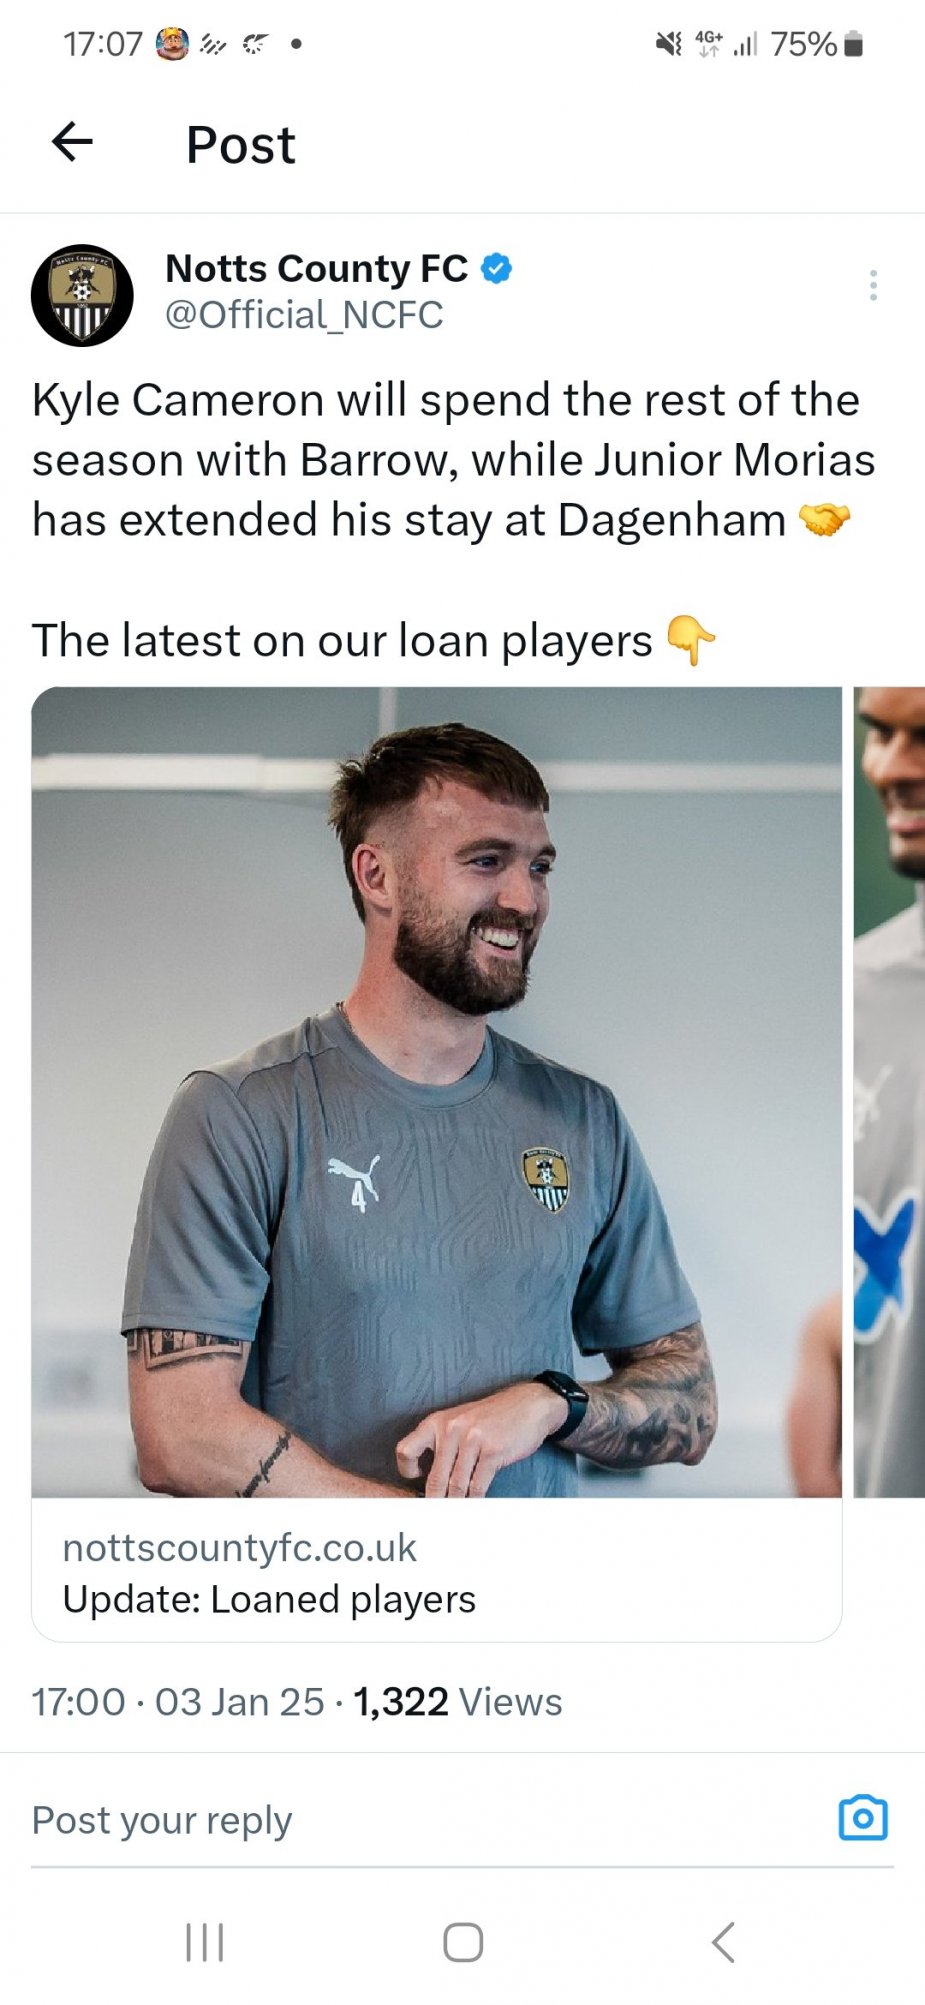925x2005 pixels.
Task: Tap the muted sound status icon
Action: 668,44
